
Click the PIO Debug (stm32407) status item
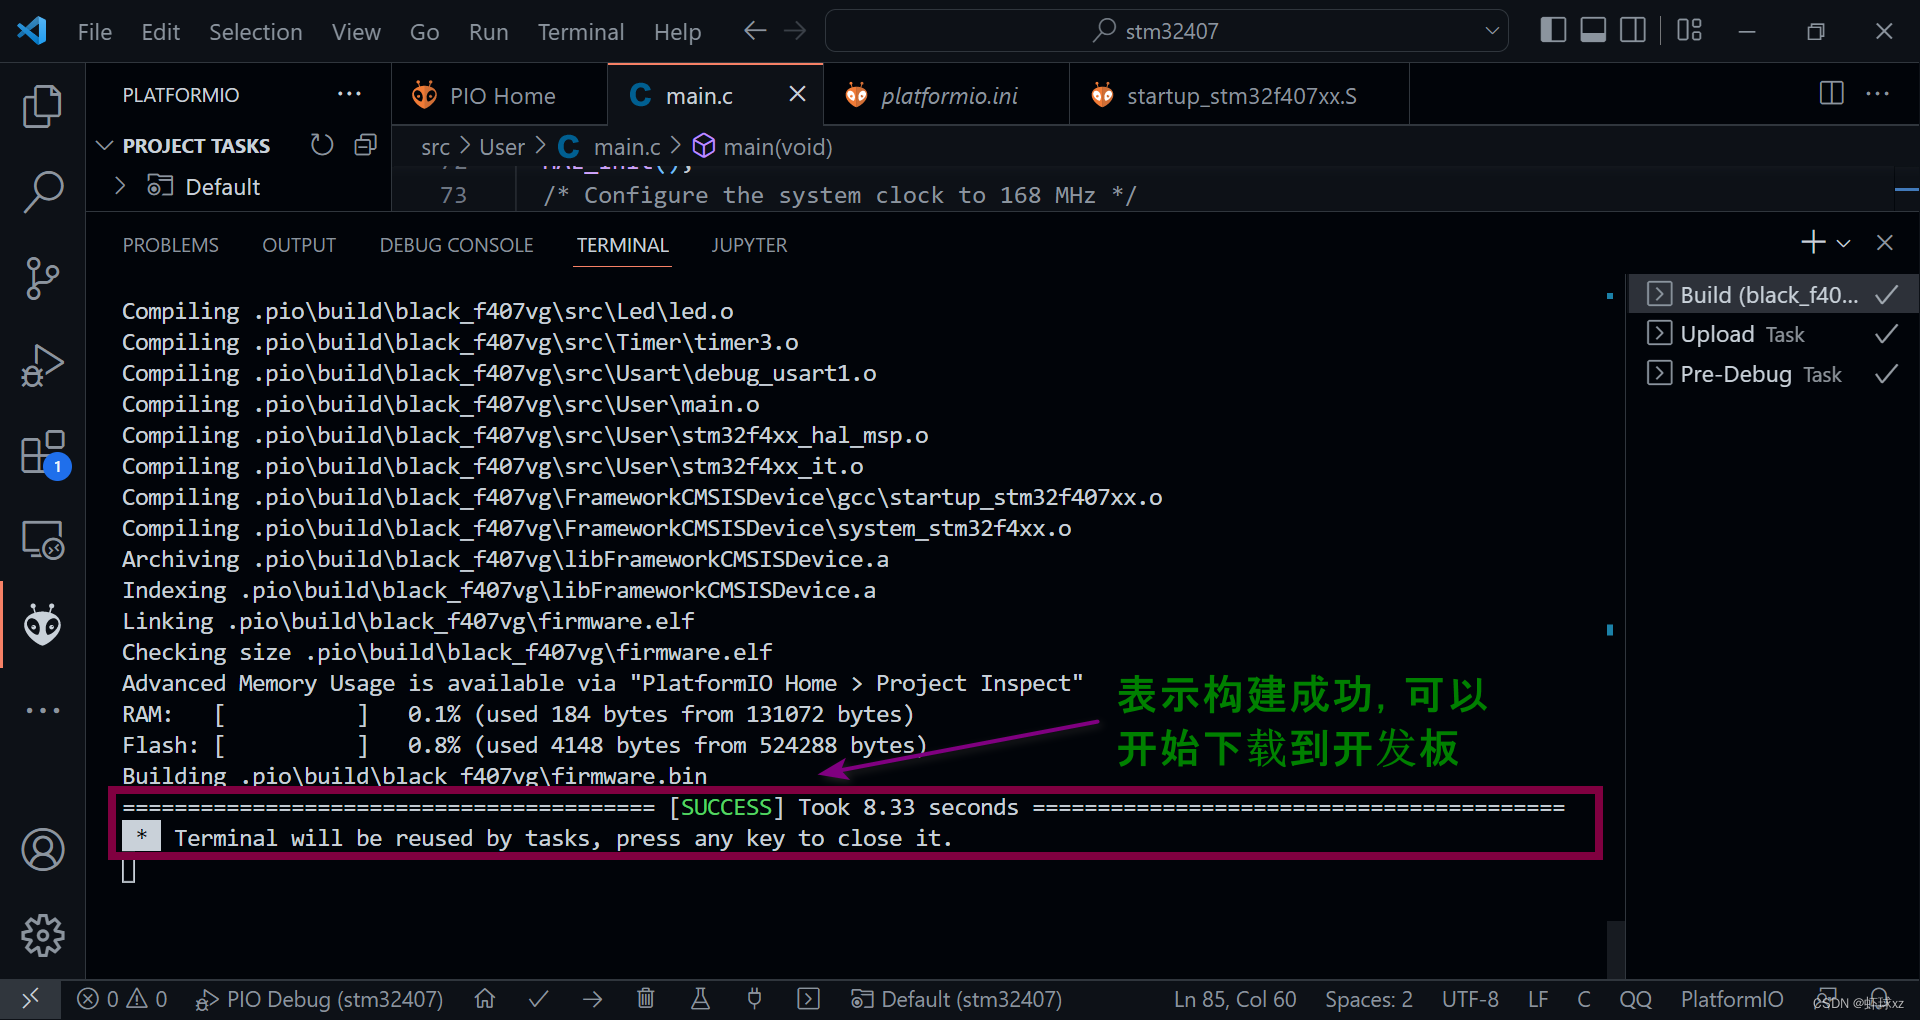[319, 999]
